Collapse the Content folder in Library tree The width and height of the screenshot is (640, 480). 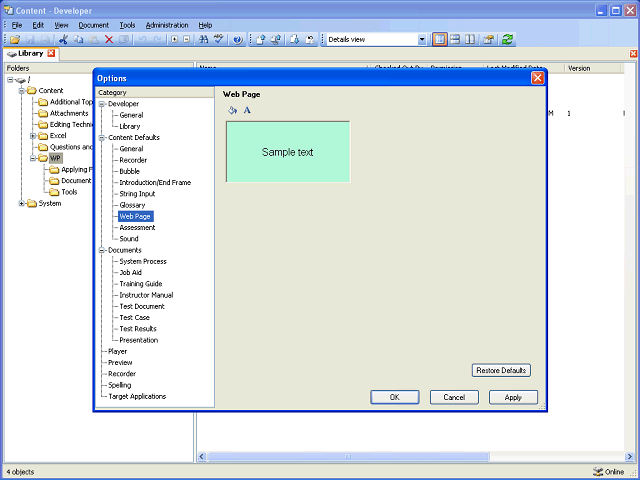22,91
